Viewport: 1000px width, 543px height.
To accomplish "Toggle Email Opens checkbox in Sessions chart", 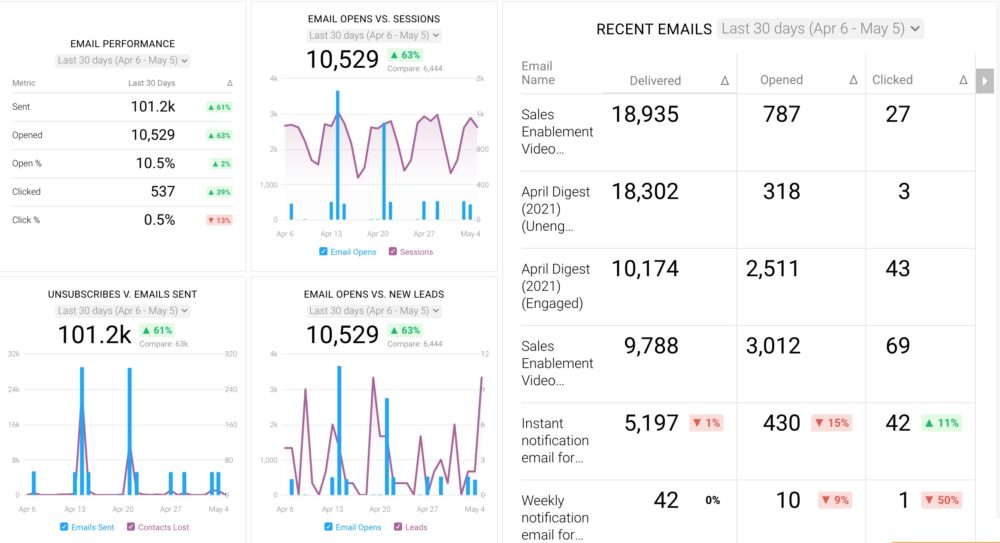I will pos(323,252).
